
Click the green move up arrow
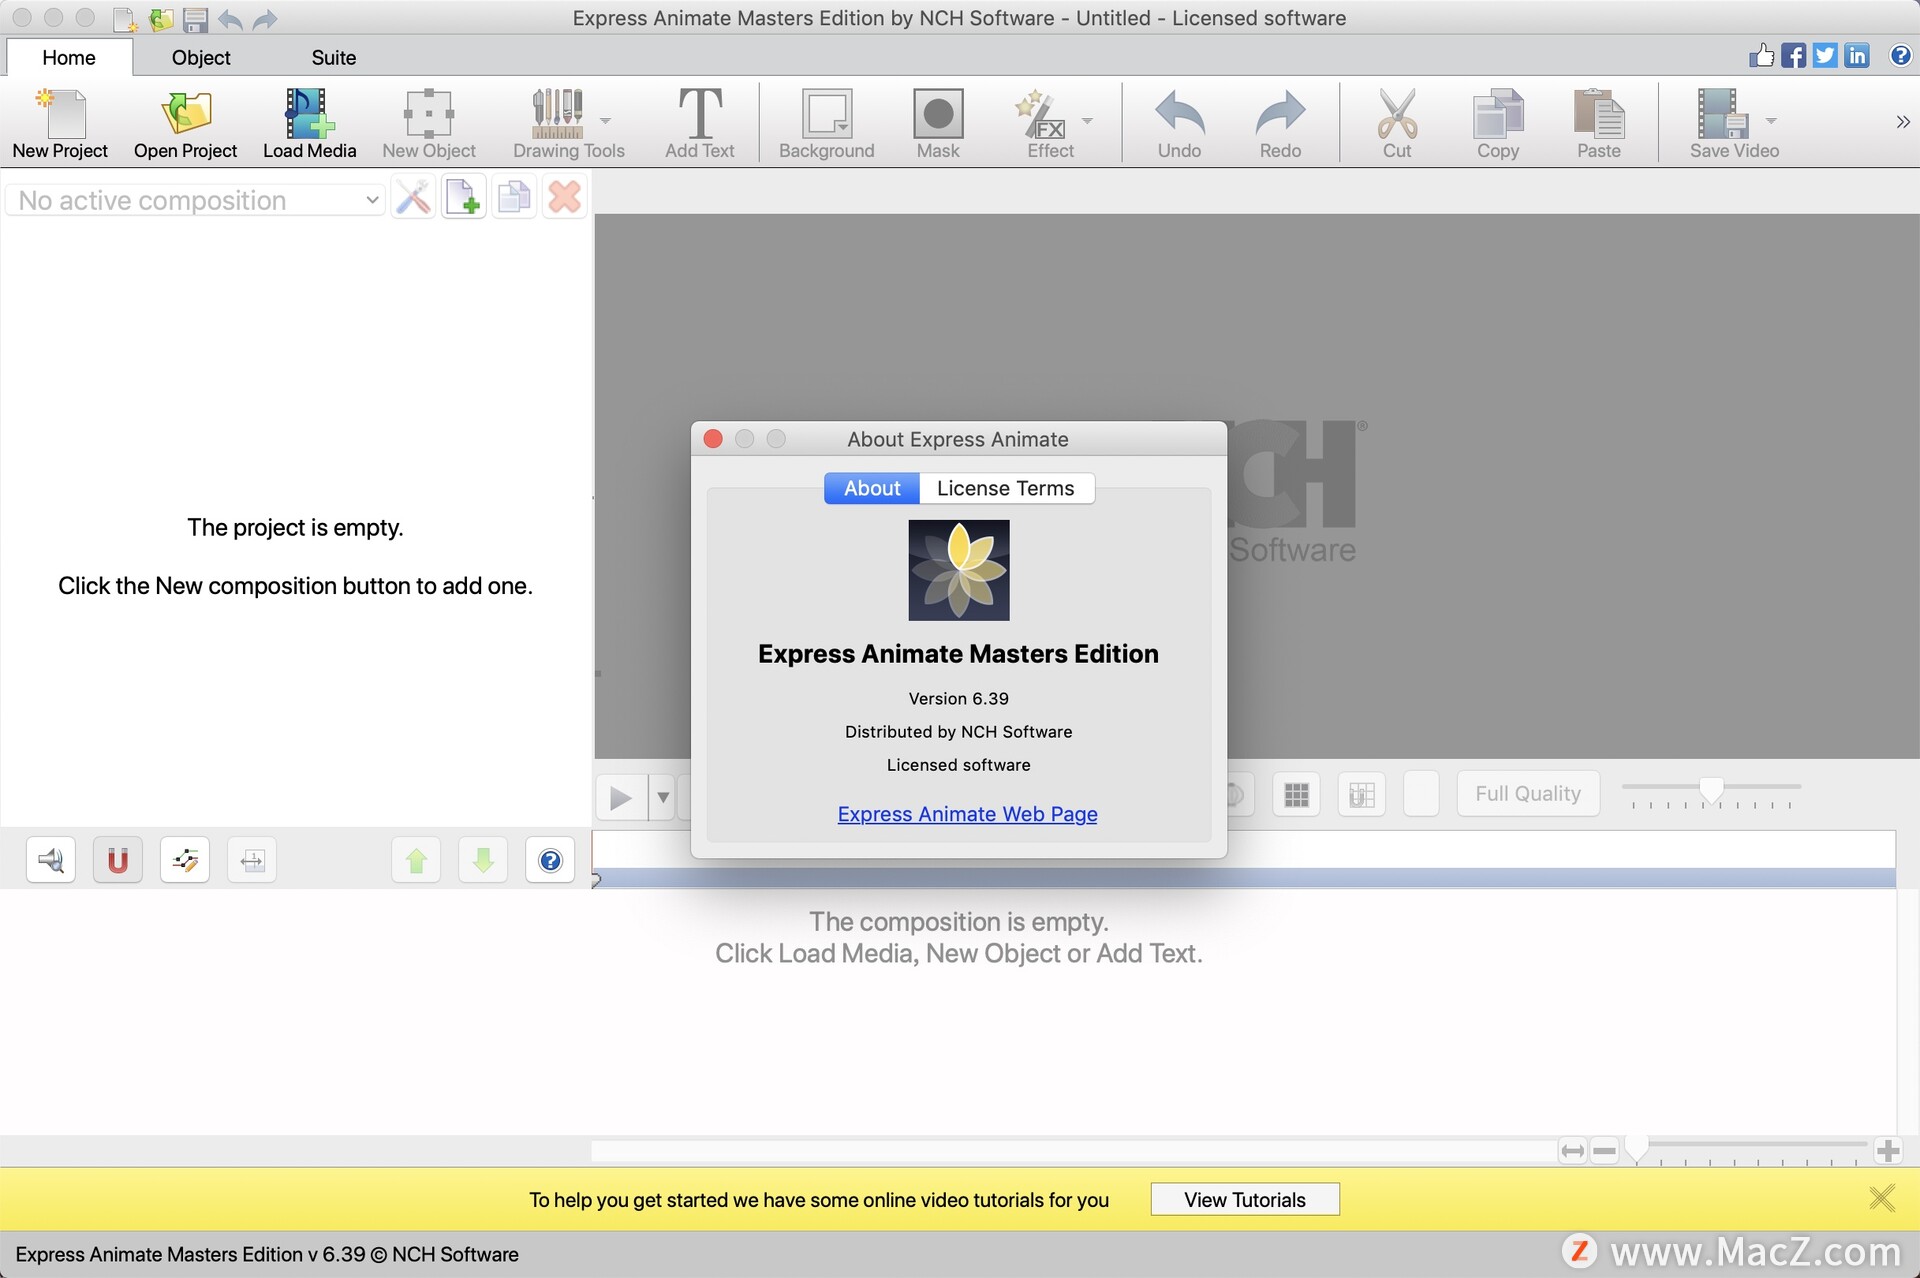[x=416, y=860]
